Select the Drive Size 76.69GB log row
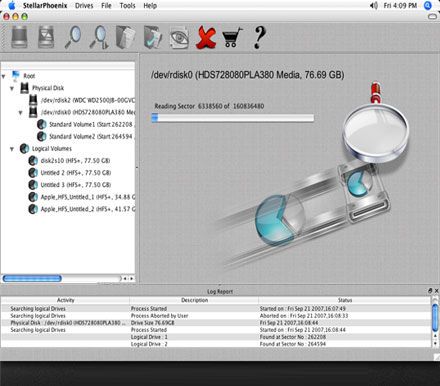The image size is (440, 386). [216, 323]
